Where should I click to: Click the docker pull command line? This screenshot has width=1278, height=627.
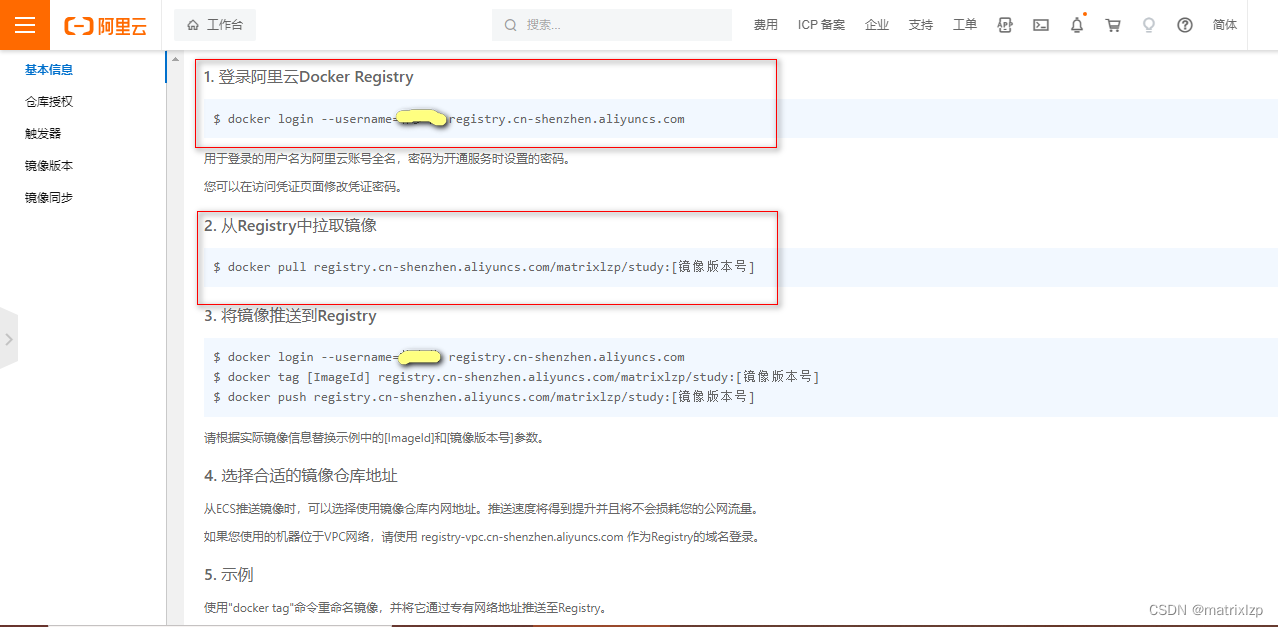(x=484, y=267)
